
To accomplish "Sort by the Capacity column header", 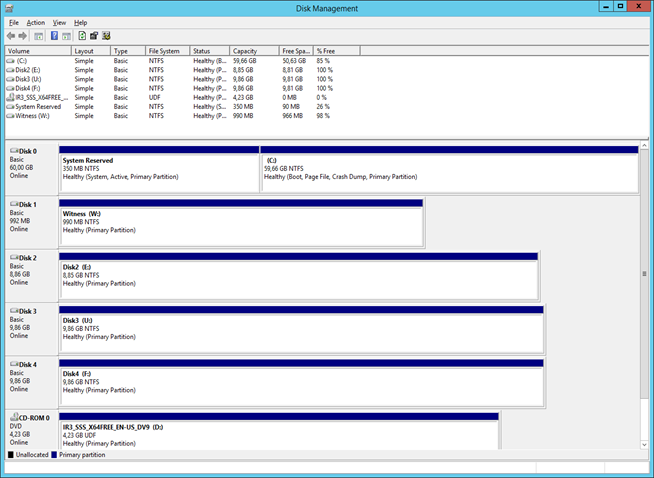I will (x=254, y=51).
